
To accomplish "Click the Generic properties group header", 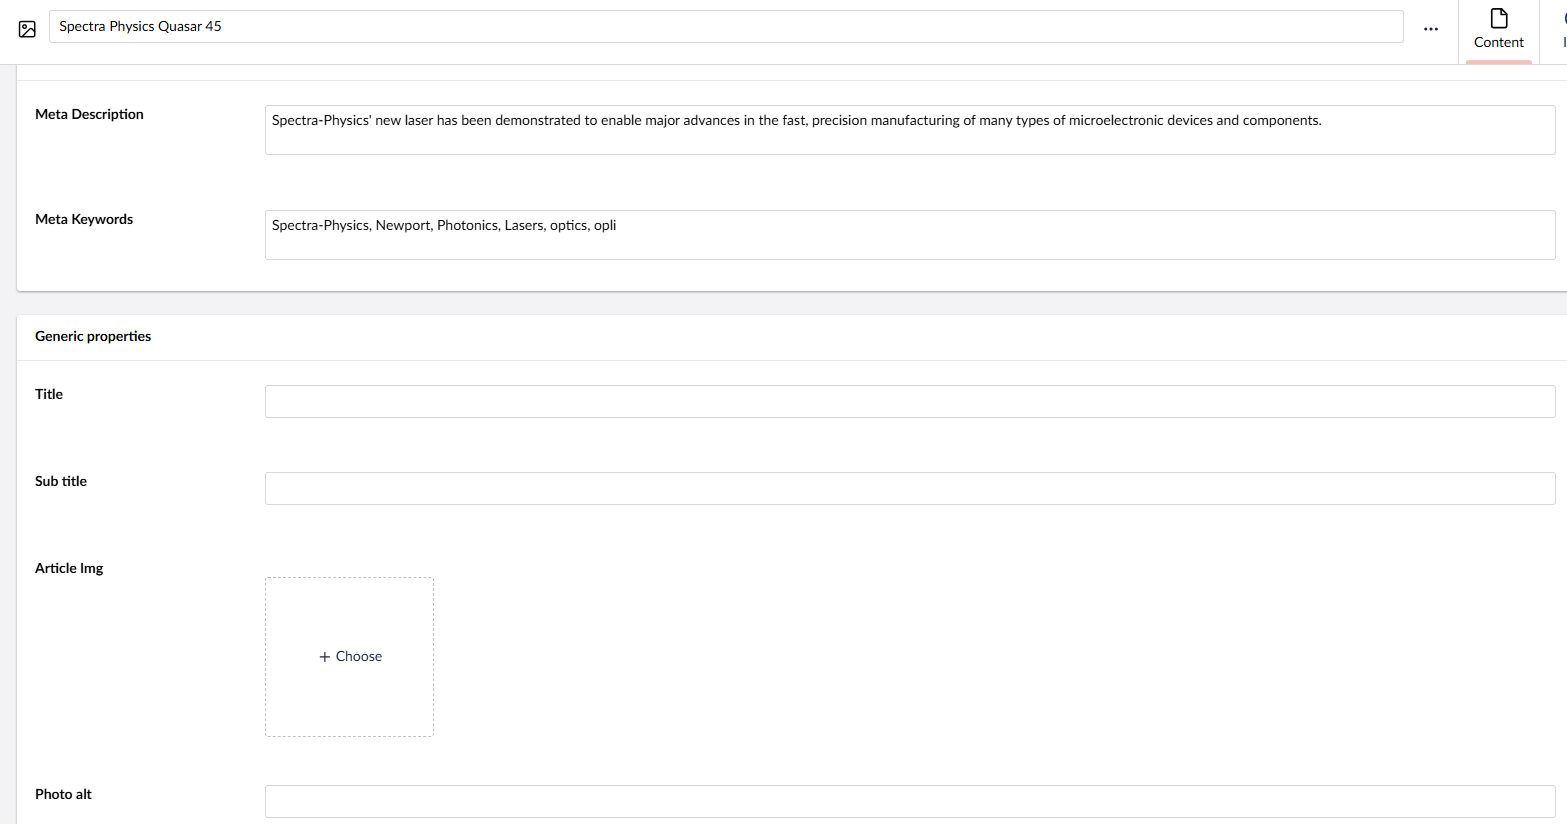I will pos(93,337).
